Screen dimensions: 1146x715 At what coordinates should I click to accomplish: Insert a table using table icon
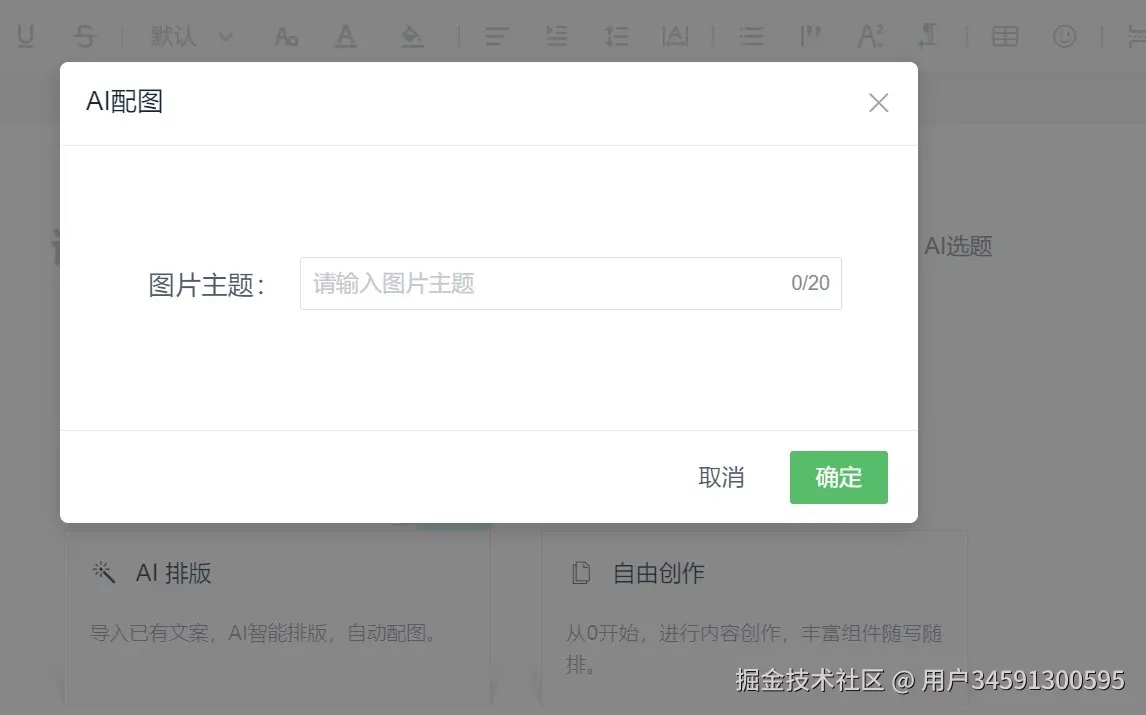coord(1005,36)
